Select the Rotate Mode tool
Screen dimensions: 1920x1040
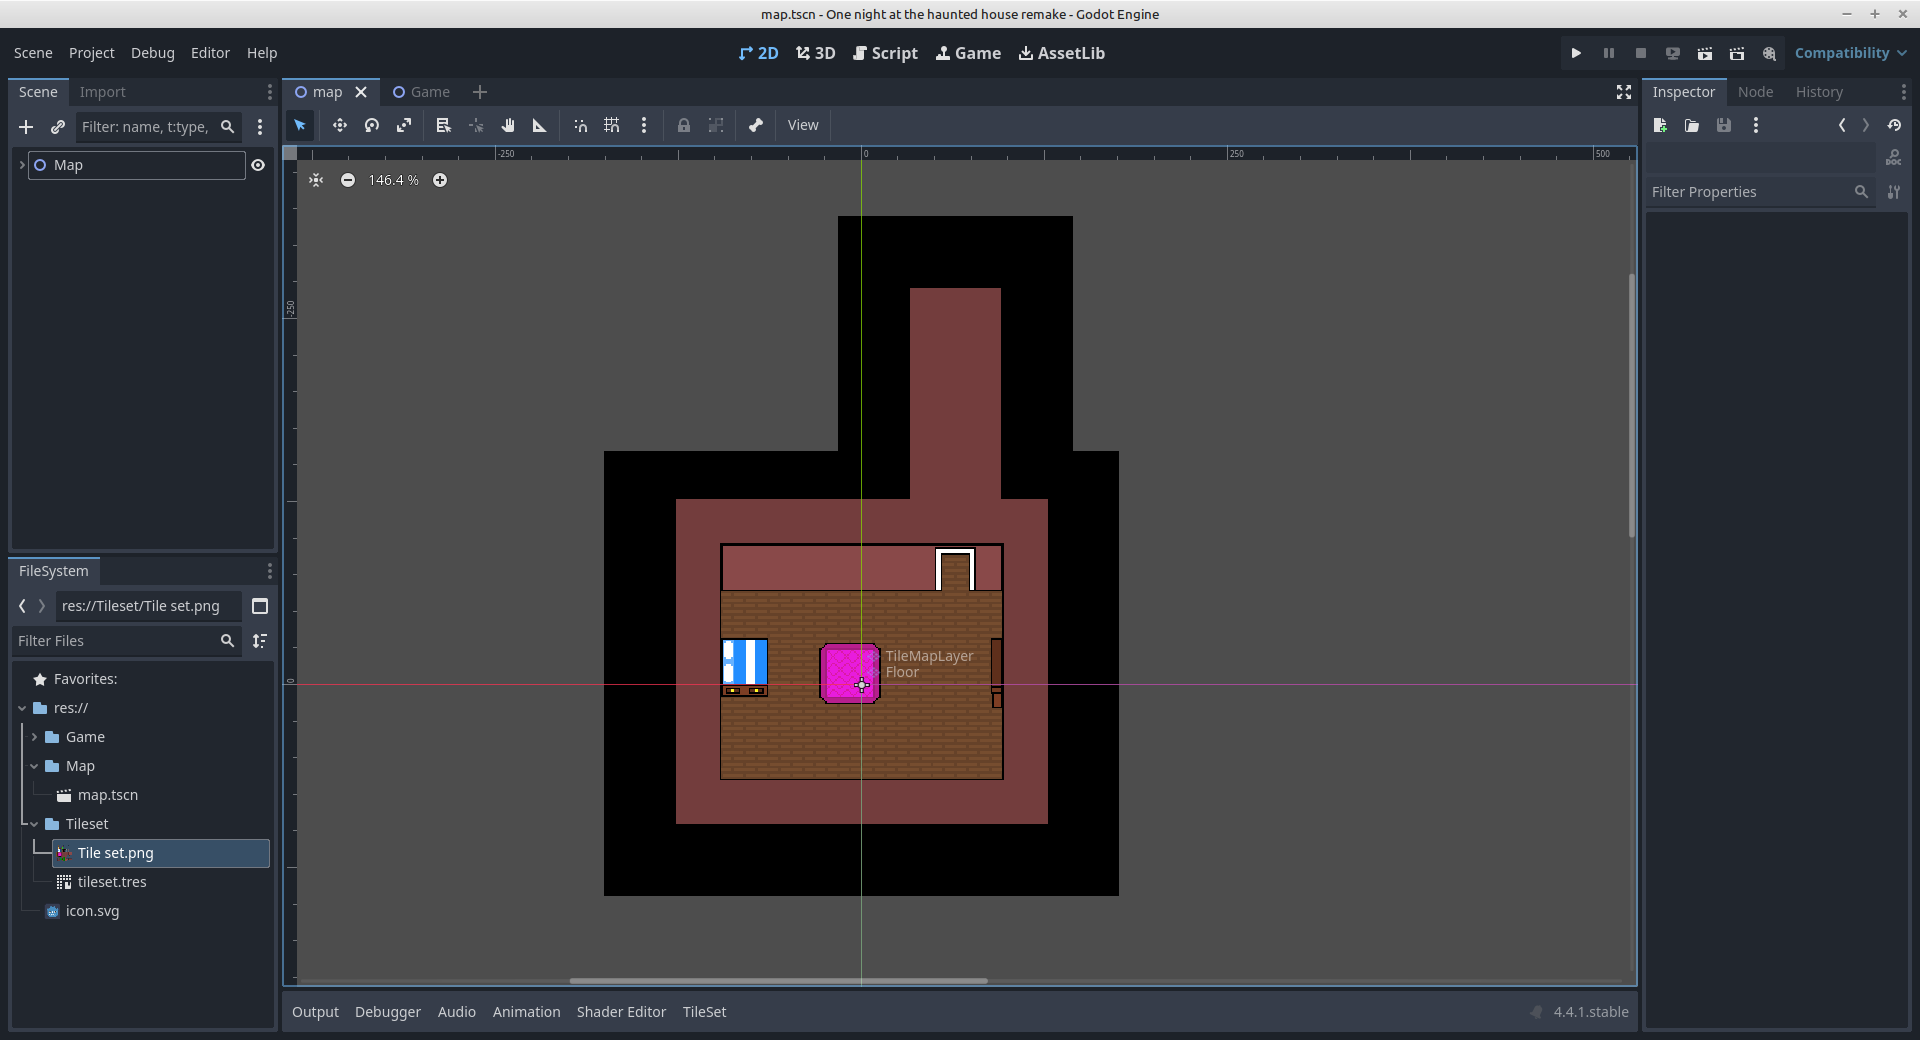coord(372,125)
